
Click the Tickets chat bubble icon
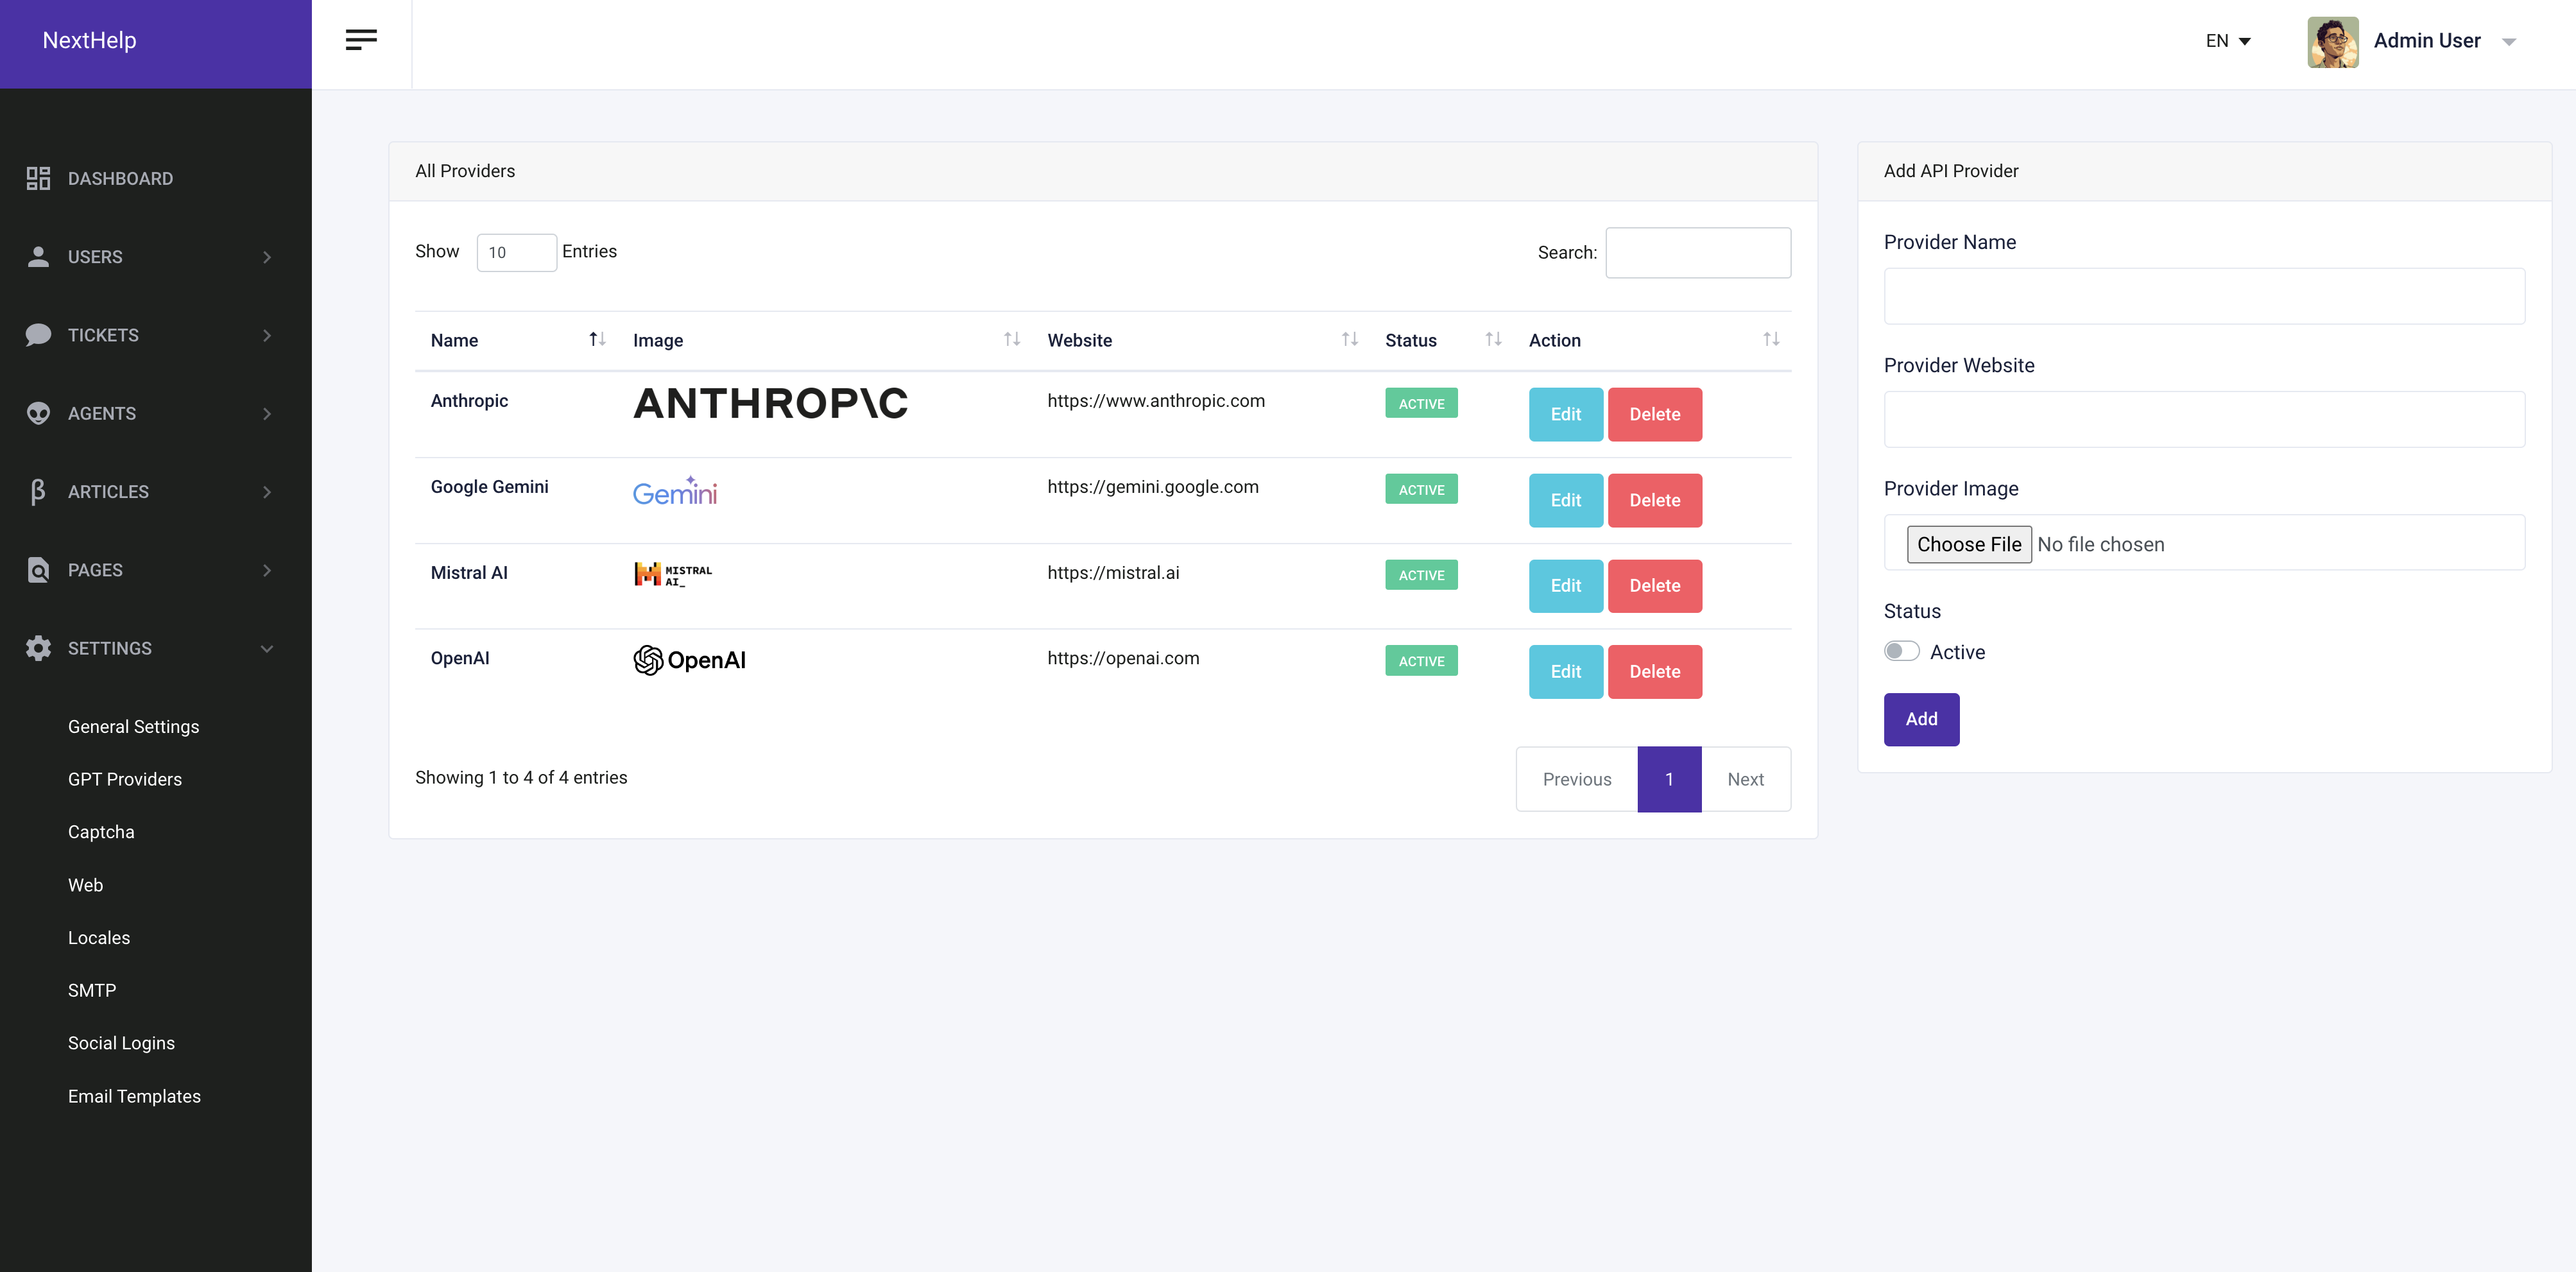[x=38, y=335]
